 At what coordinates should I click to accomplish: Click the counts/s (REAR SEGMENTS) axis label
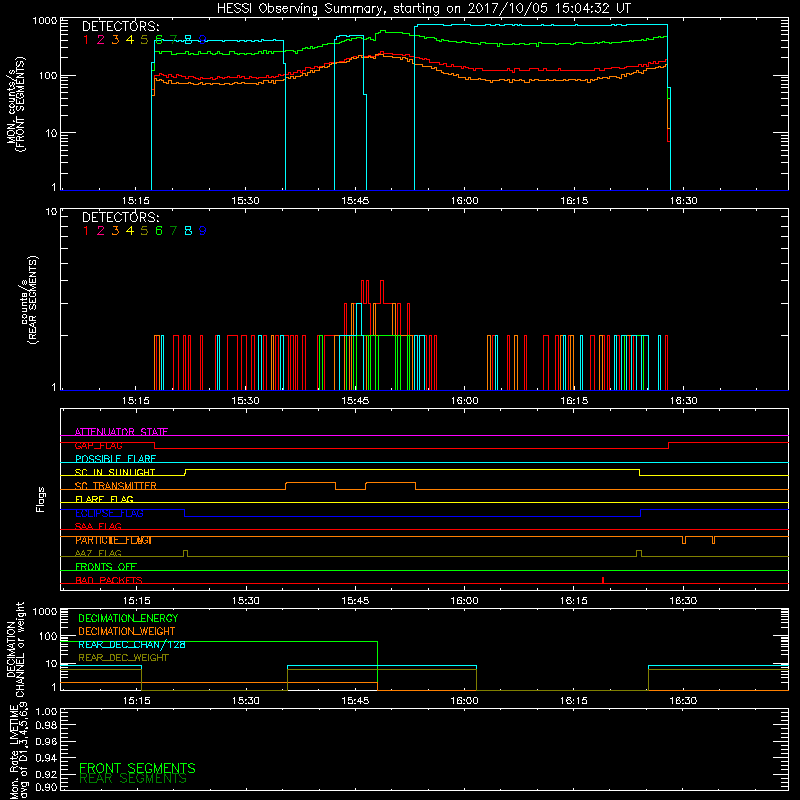click(29, 299)
